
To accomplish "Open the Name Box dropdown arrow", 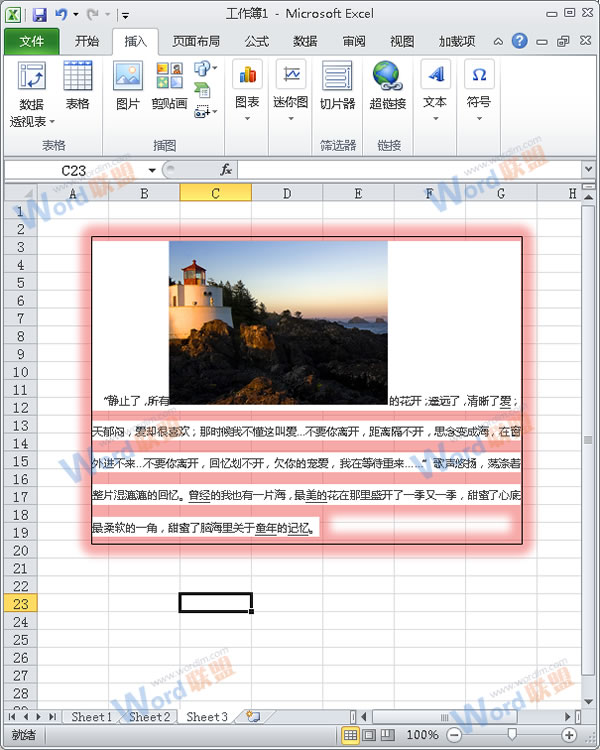I will pos(152,170).
